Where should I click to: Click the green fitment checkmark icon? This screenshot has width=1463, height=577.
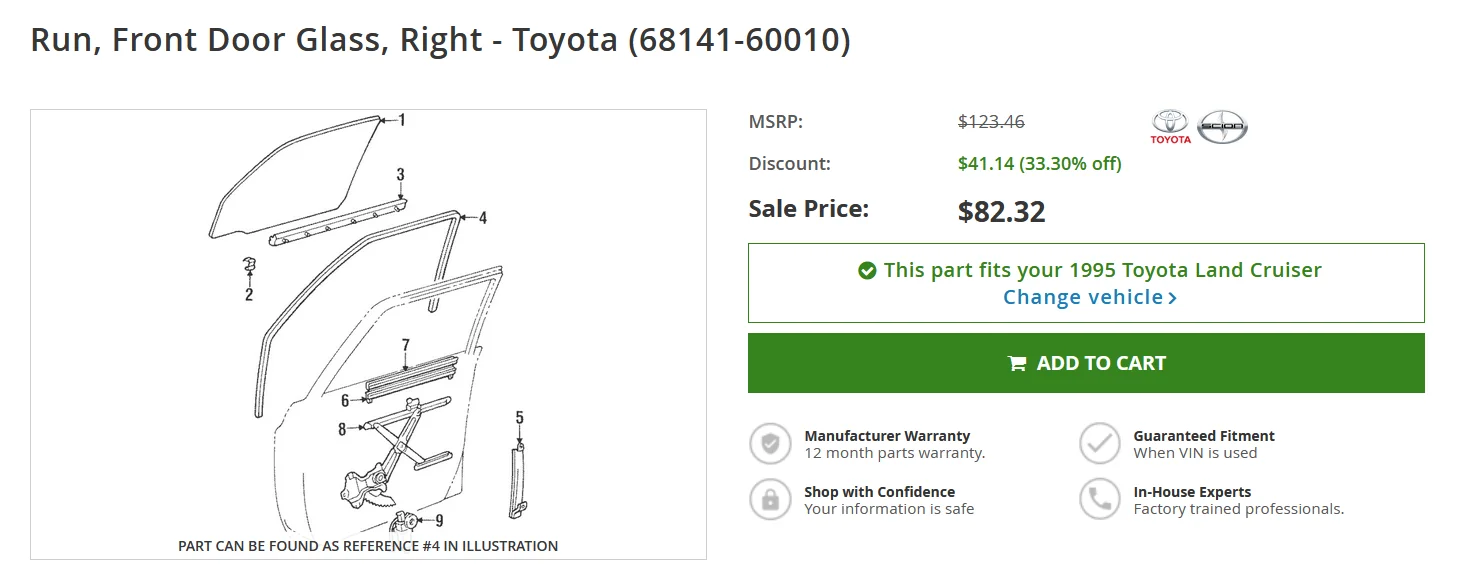click(867, 270)
